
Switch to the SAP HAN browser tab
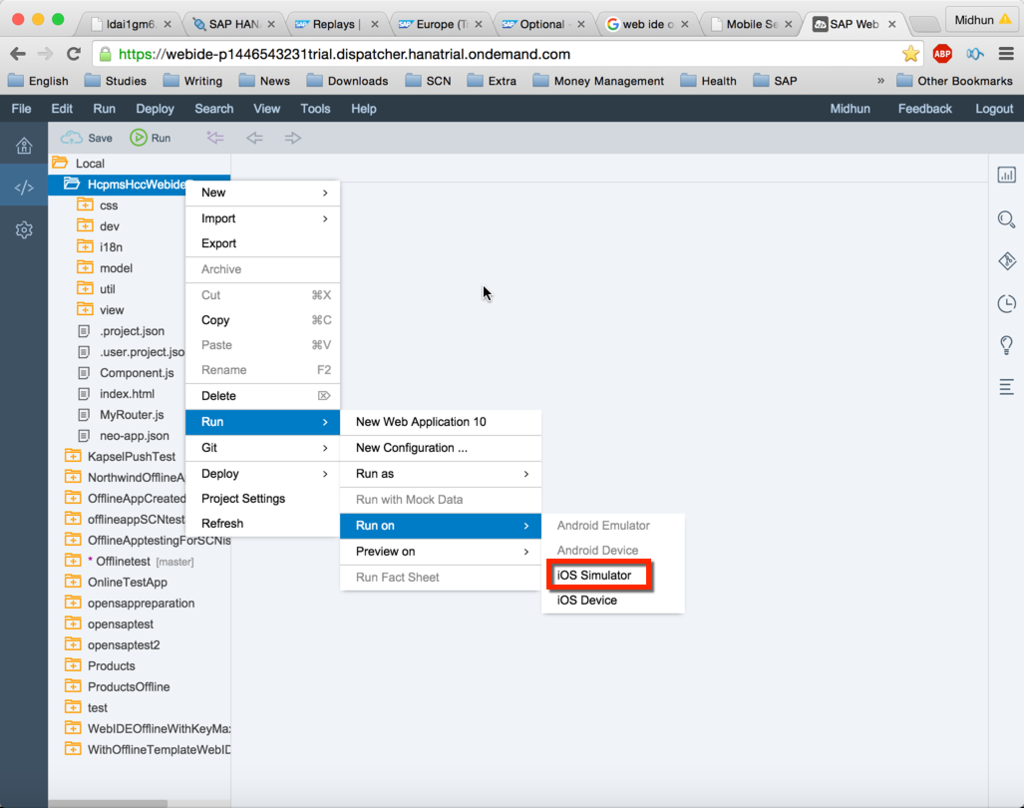pos(234,24)
